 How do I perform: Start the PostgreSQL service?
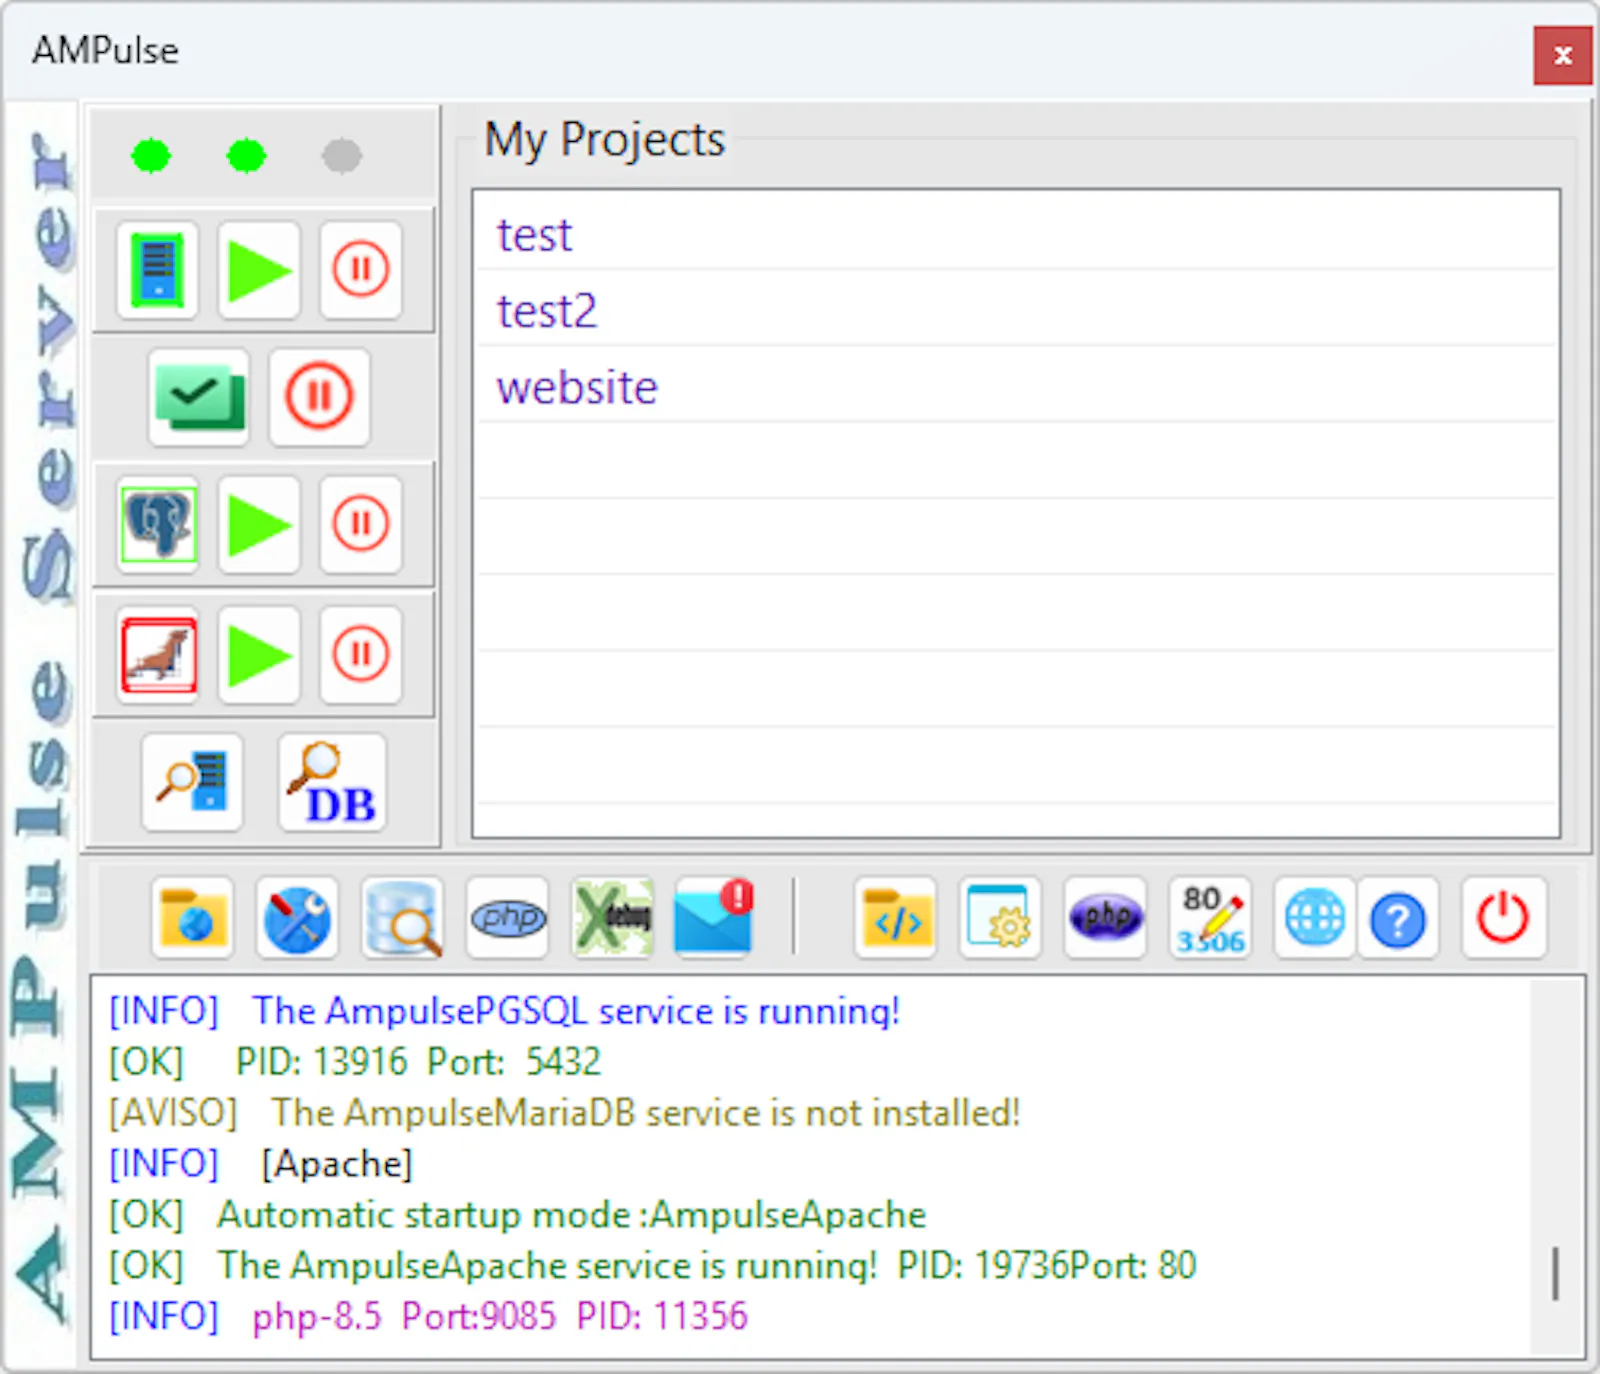(x=259, y=524)
